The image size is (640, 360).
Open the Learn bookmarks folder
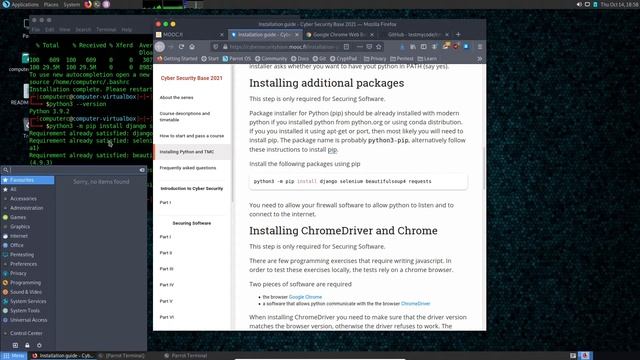[x=427, y=59]
